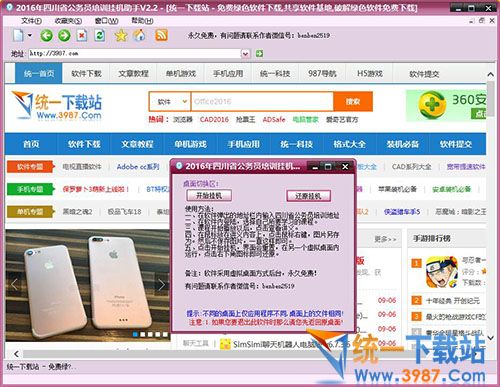The height and width of the screenshot is (387, 500).
Task: Stop loading with the red X page icon
Action: point(82,35)
